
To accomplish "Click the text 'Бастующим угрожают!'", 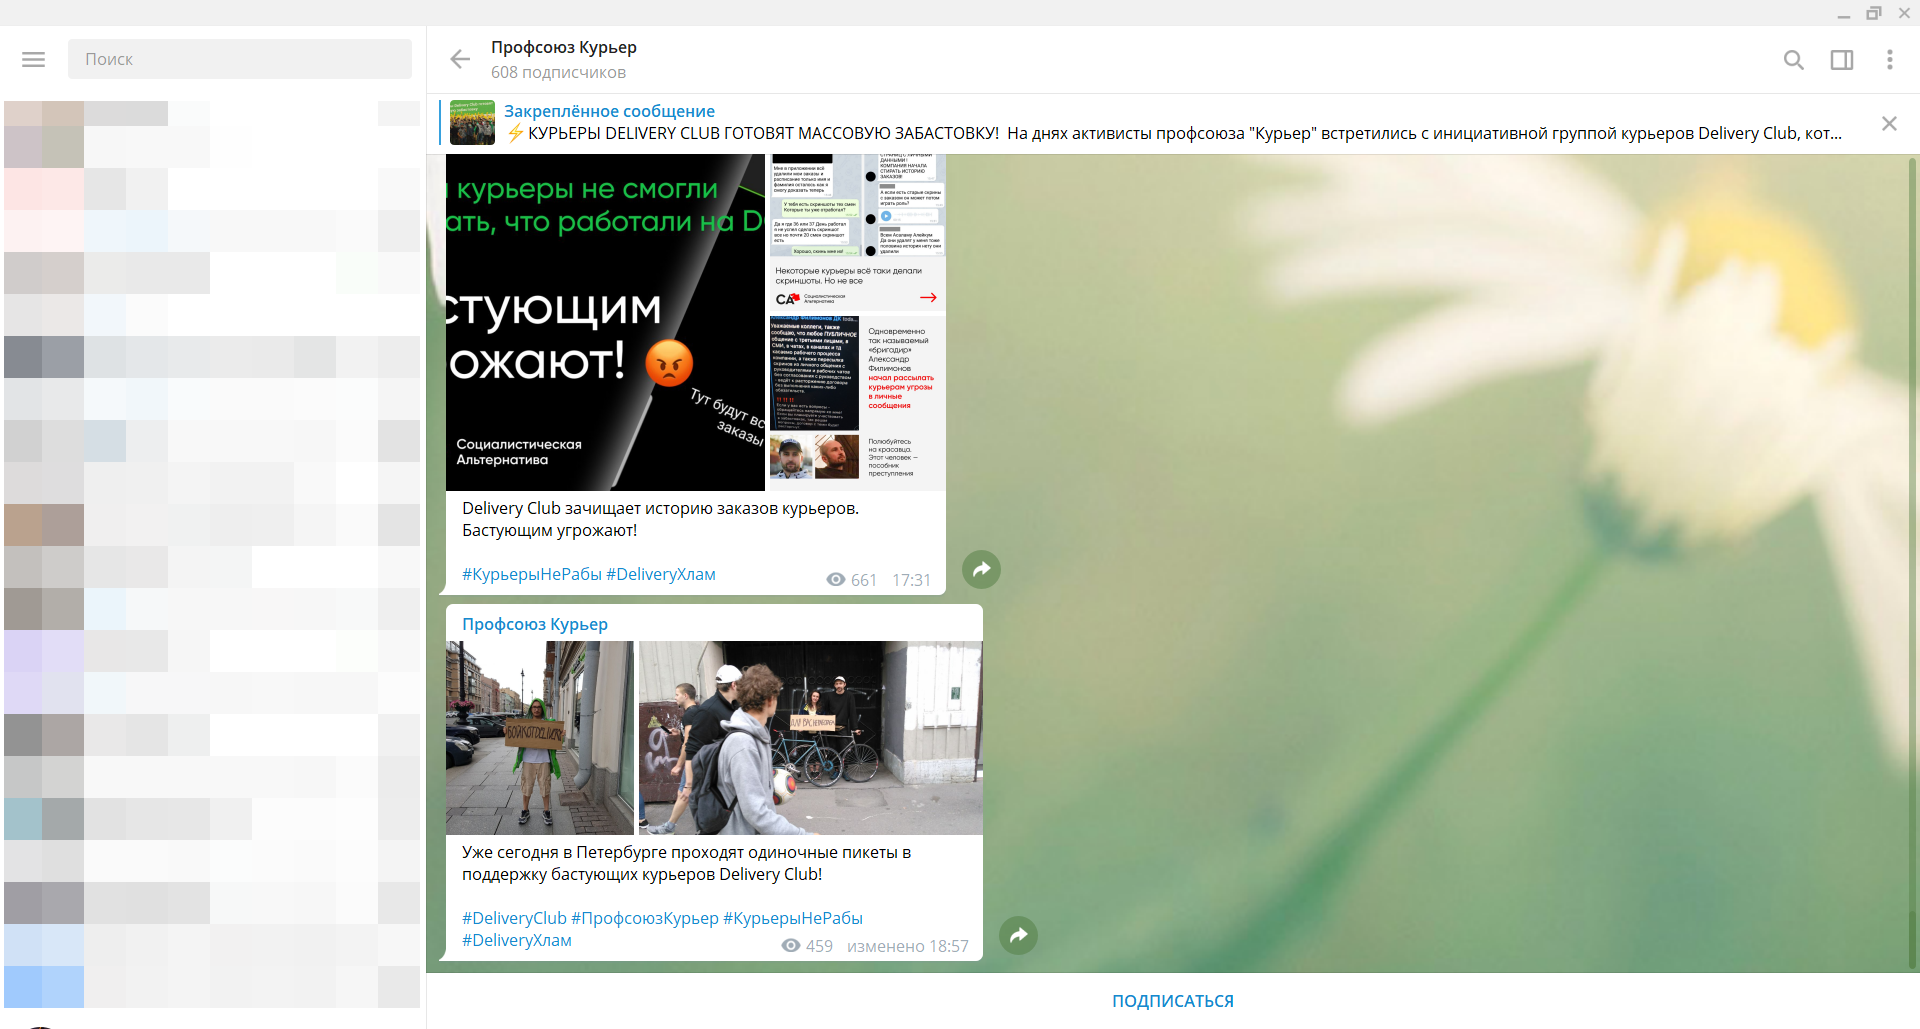I will tap(550, 530).
